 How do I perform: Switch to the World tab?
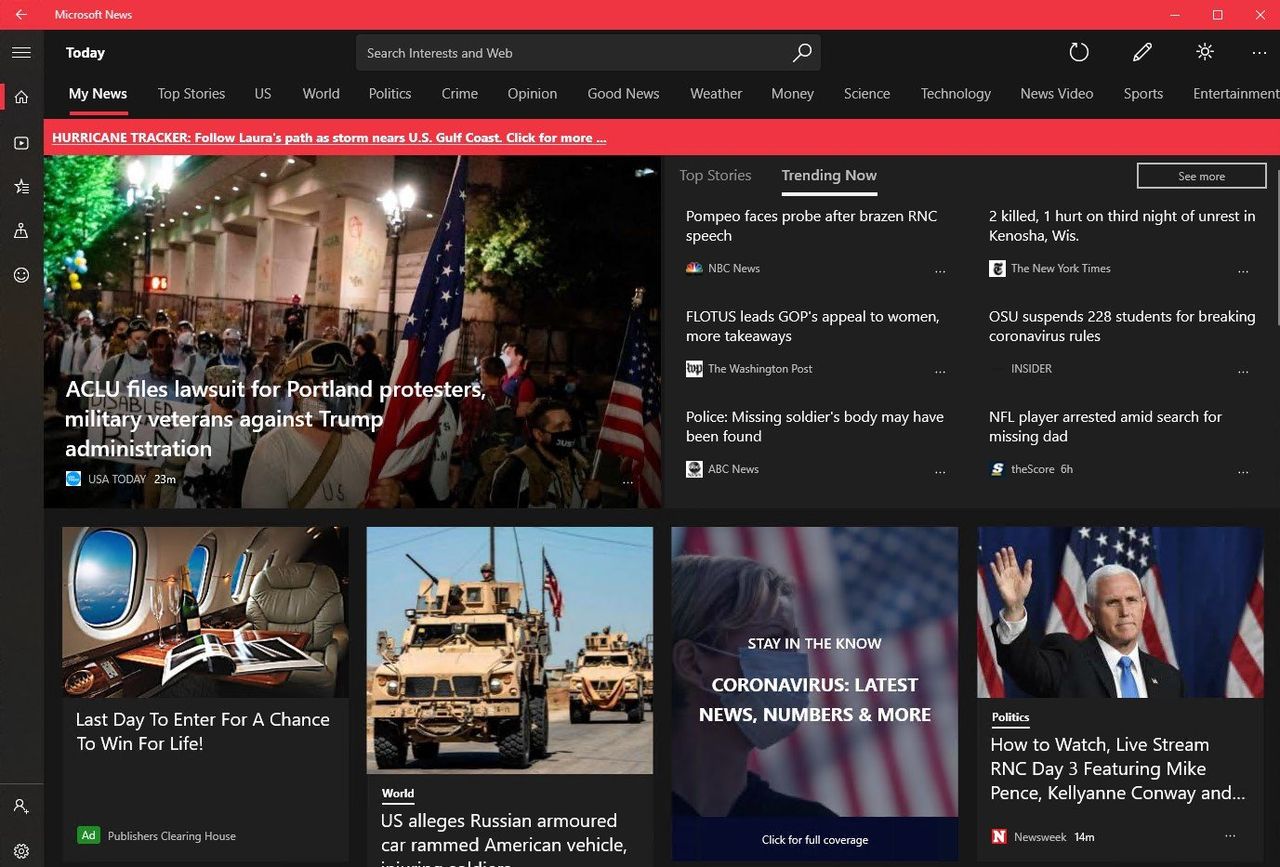(x=321, y=94)
